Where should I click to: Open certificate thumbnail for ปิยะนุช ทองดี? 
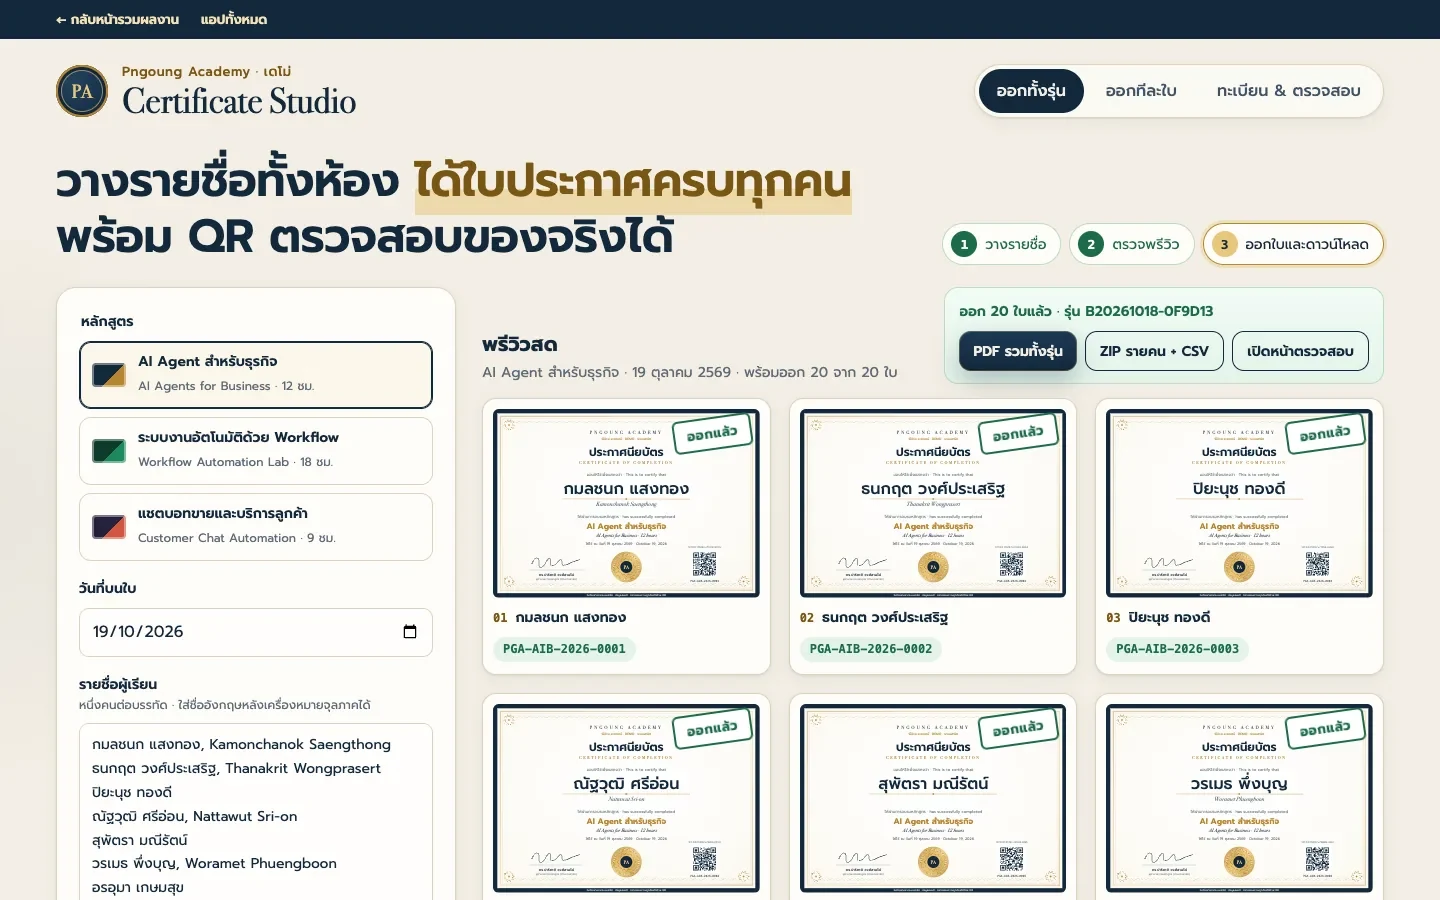click(x=1239, y=503)
